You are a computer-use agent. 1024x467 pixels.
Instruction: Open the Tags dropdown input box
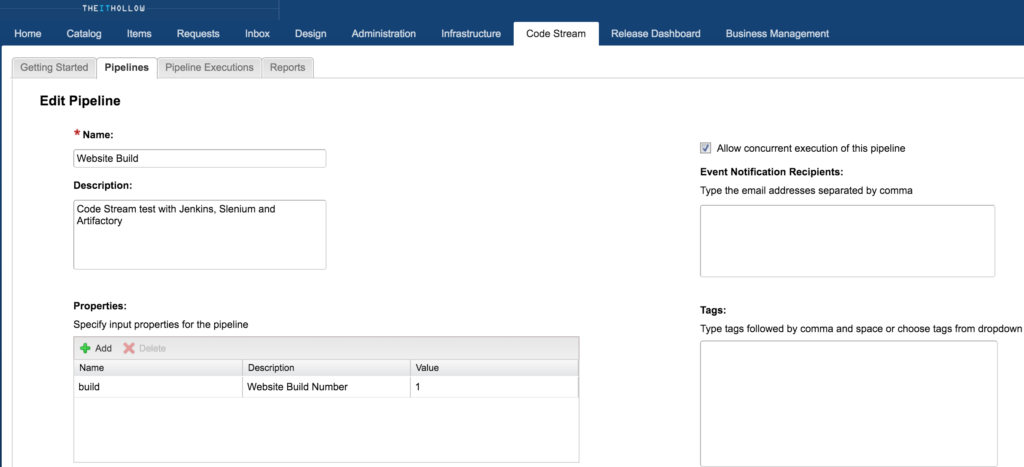click(x=848, y=403)
